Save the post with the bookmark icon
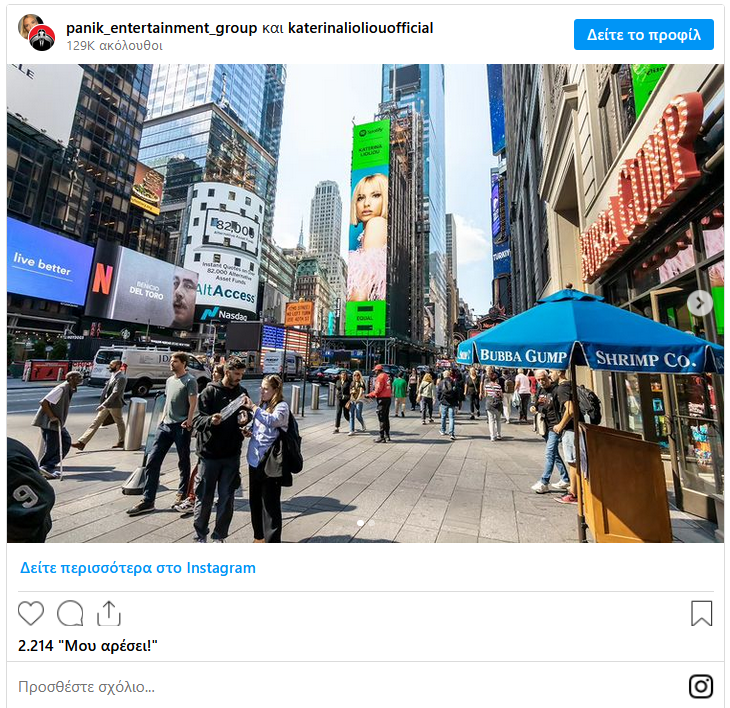730x708 pixels. [x=701, y=614]
